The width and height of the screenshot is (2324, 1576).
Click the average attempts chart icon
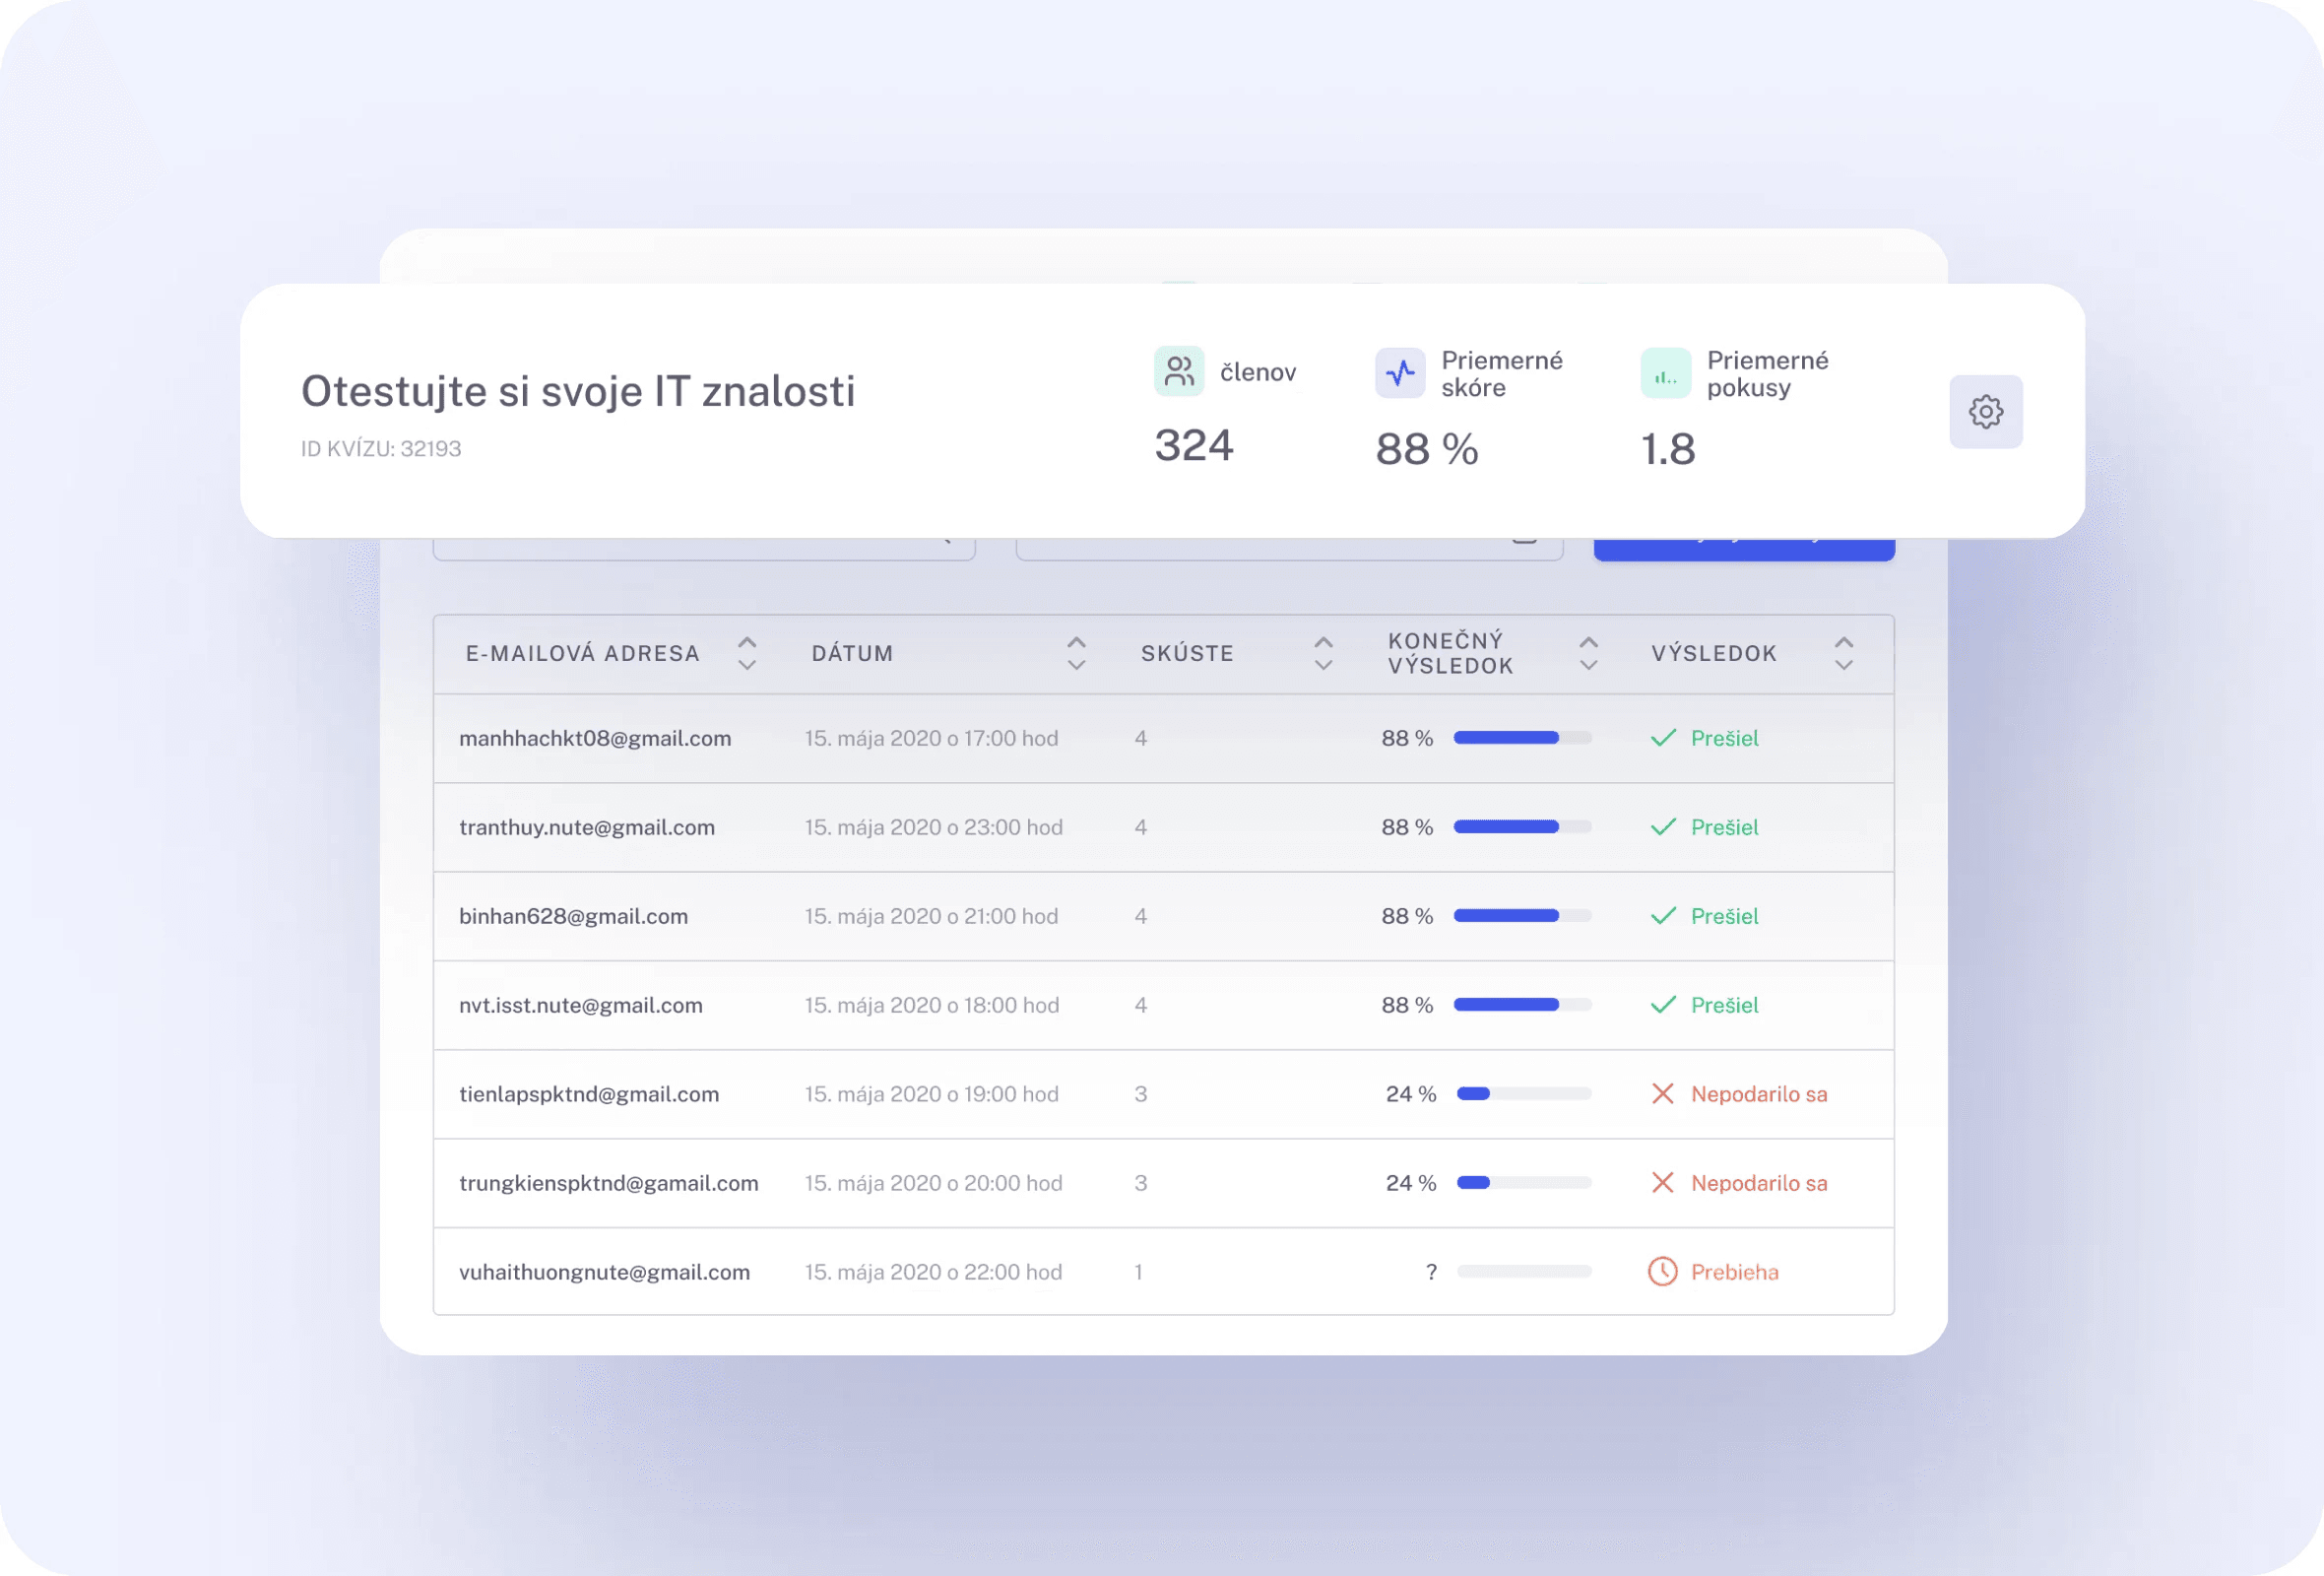click(x=1666, y=373)
